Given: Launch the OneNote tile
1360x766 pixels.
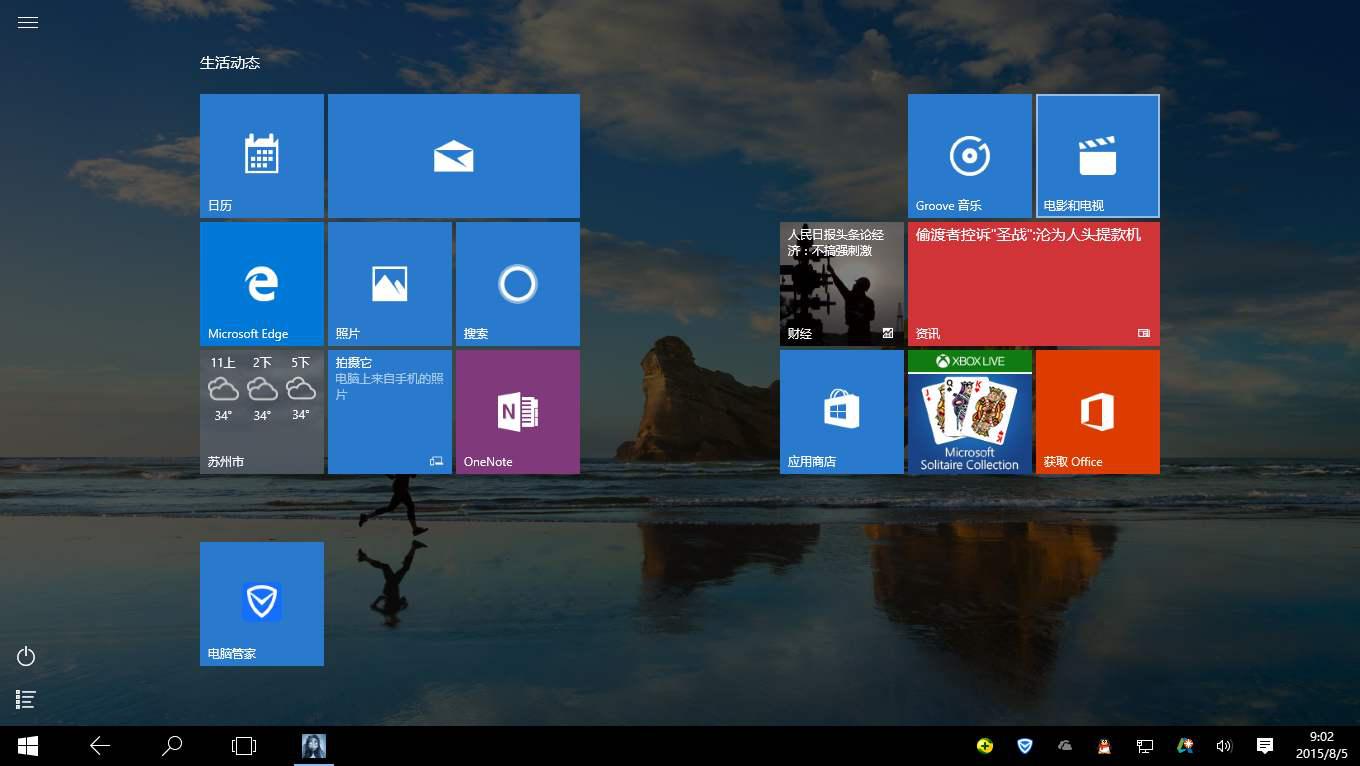Looking at the screenshot, I should 517,411.
